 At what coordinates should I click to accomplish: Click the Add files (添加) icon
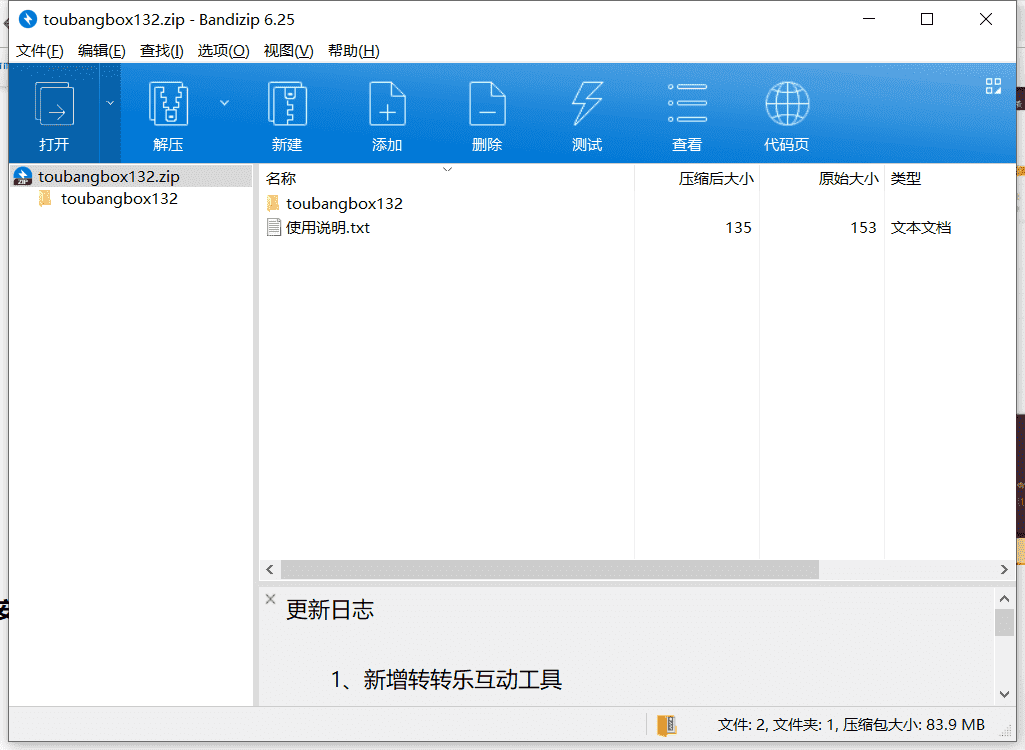(x=387, y=104)
